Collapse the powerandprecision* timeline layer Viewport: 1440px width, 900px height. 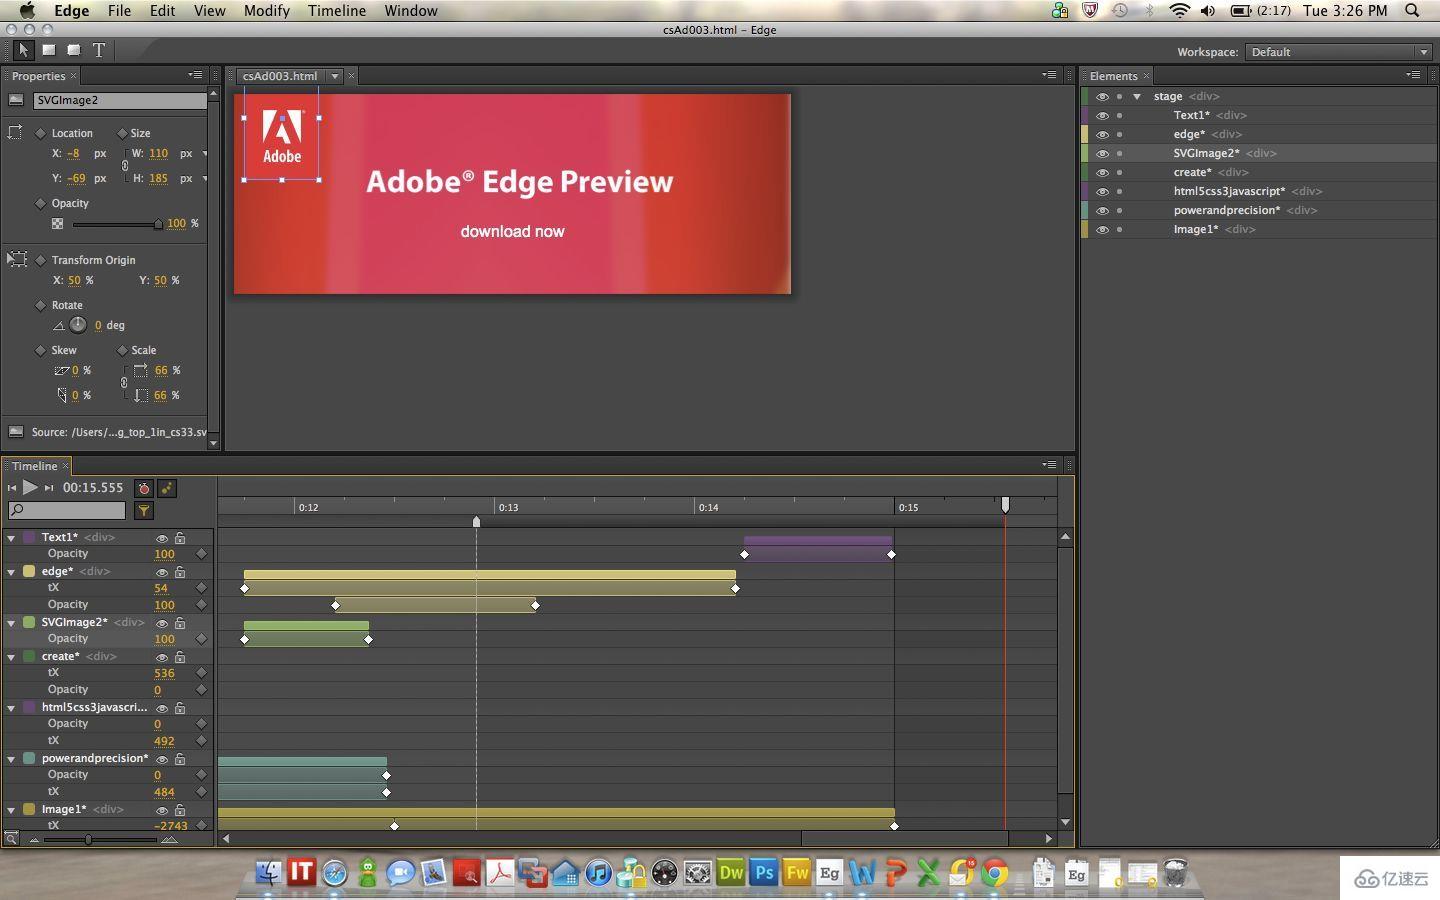pos(11,759)
